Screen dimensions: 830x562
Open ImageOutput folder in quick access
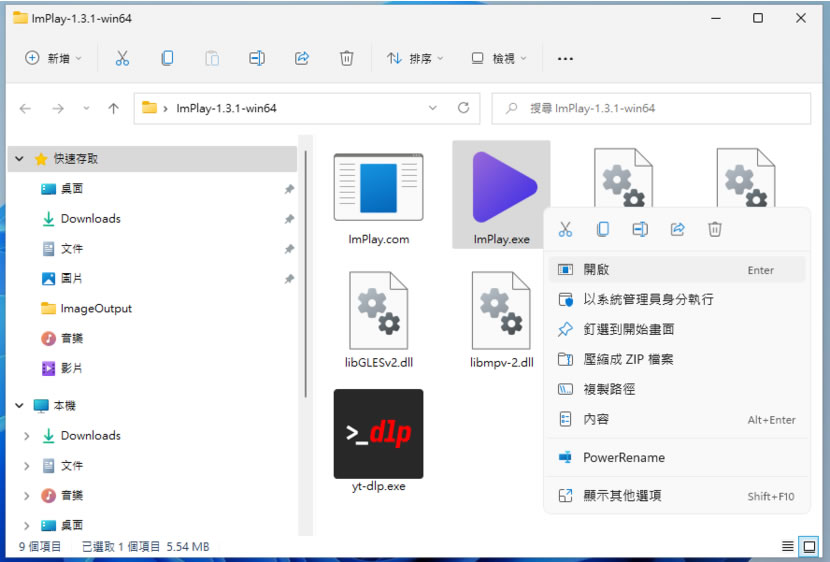tap(86, 309)
